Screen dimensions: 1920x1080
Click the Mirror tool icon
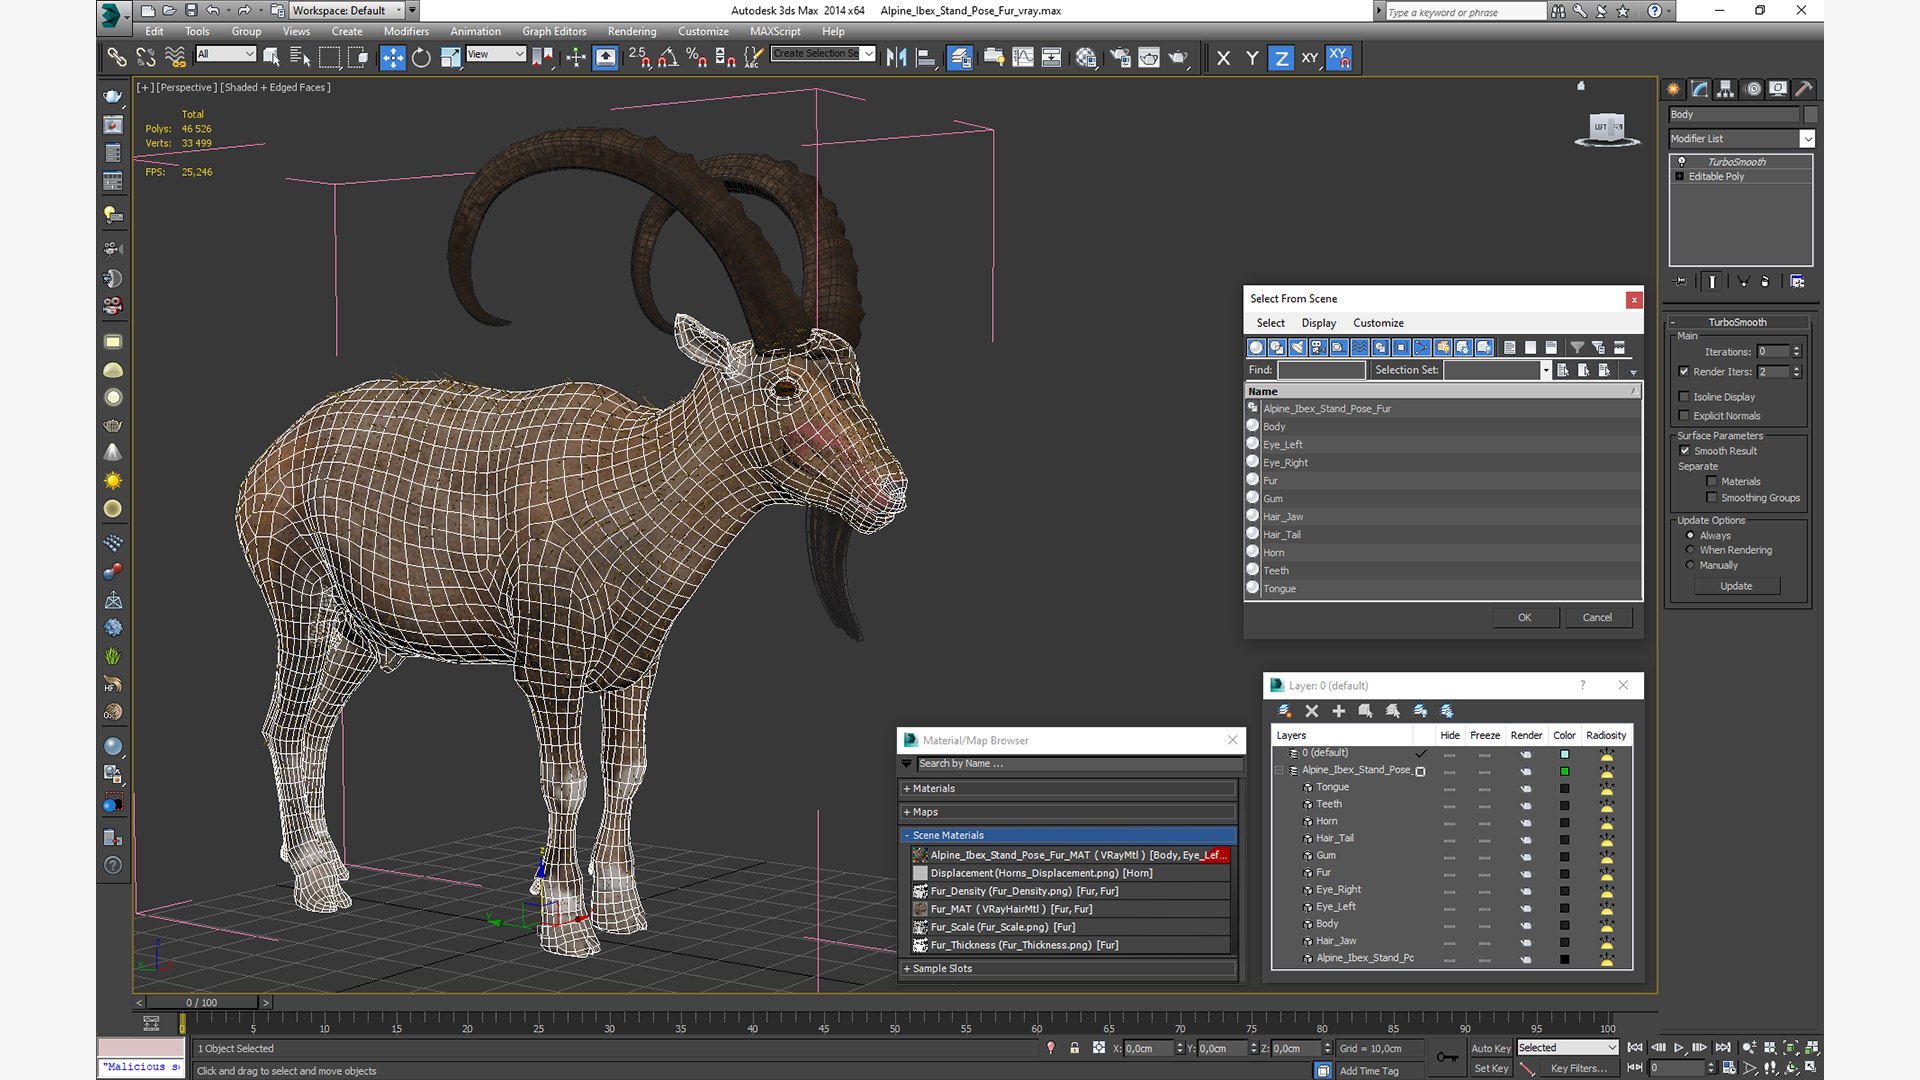coord(897,58)
